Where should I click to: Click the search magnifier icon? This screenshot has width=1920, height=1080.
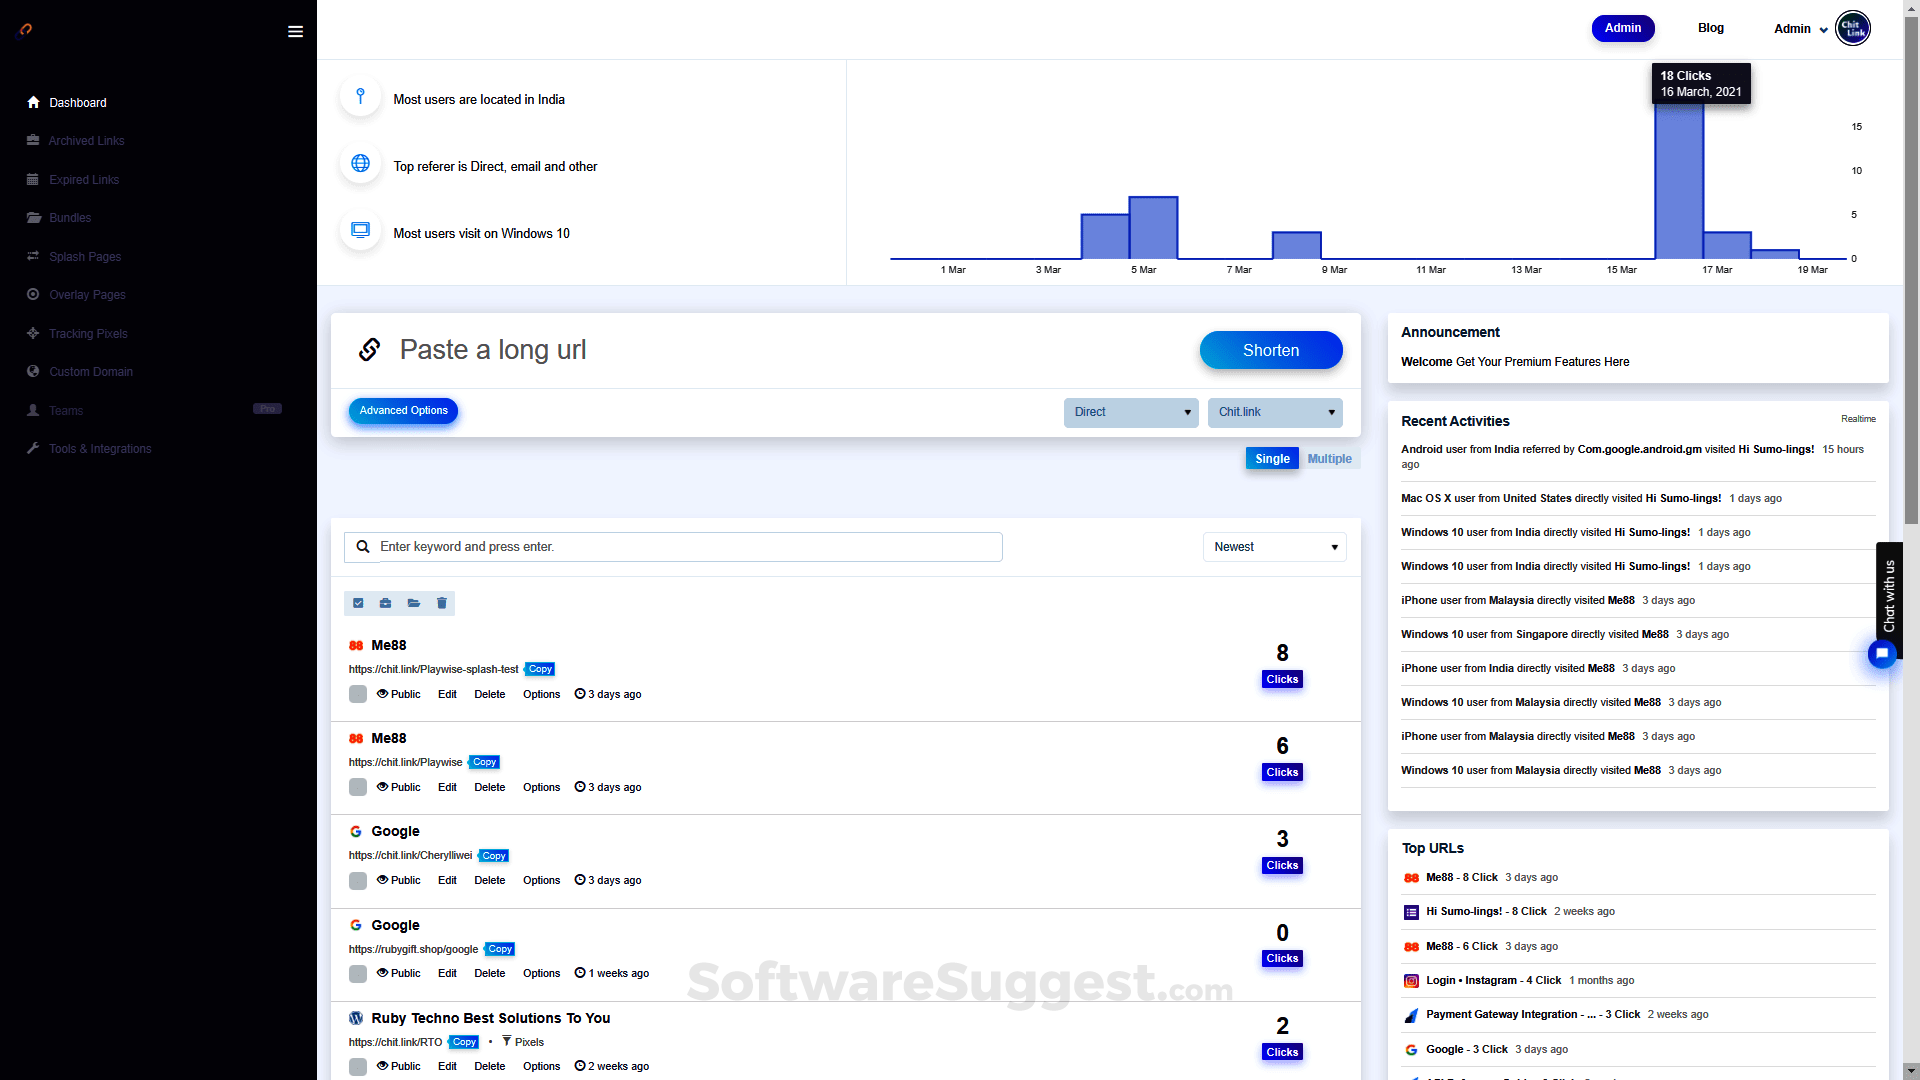[x=363, y=547]
